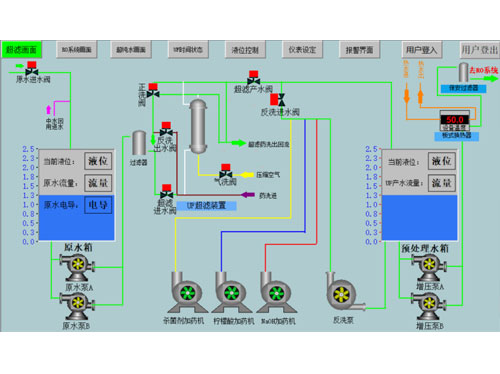Click the 原水进水阀 valve icon
The width and height of the screenshot is (500, 374).
(x=32, y=68)
